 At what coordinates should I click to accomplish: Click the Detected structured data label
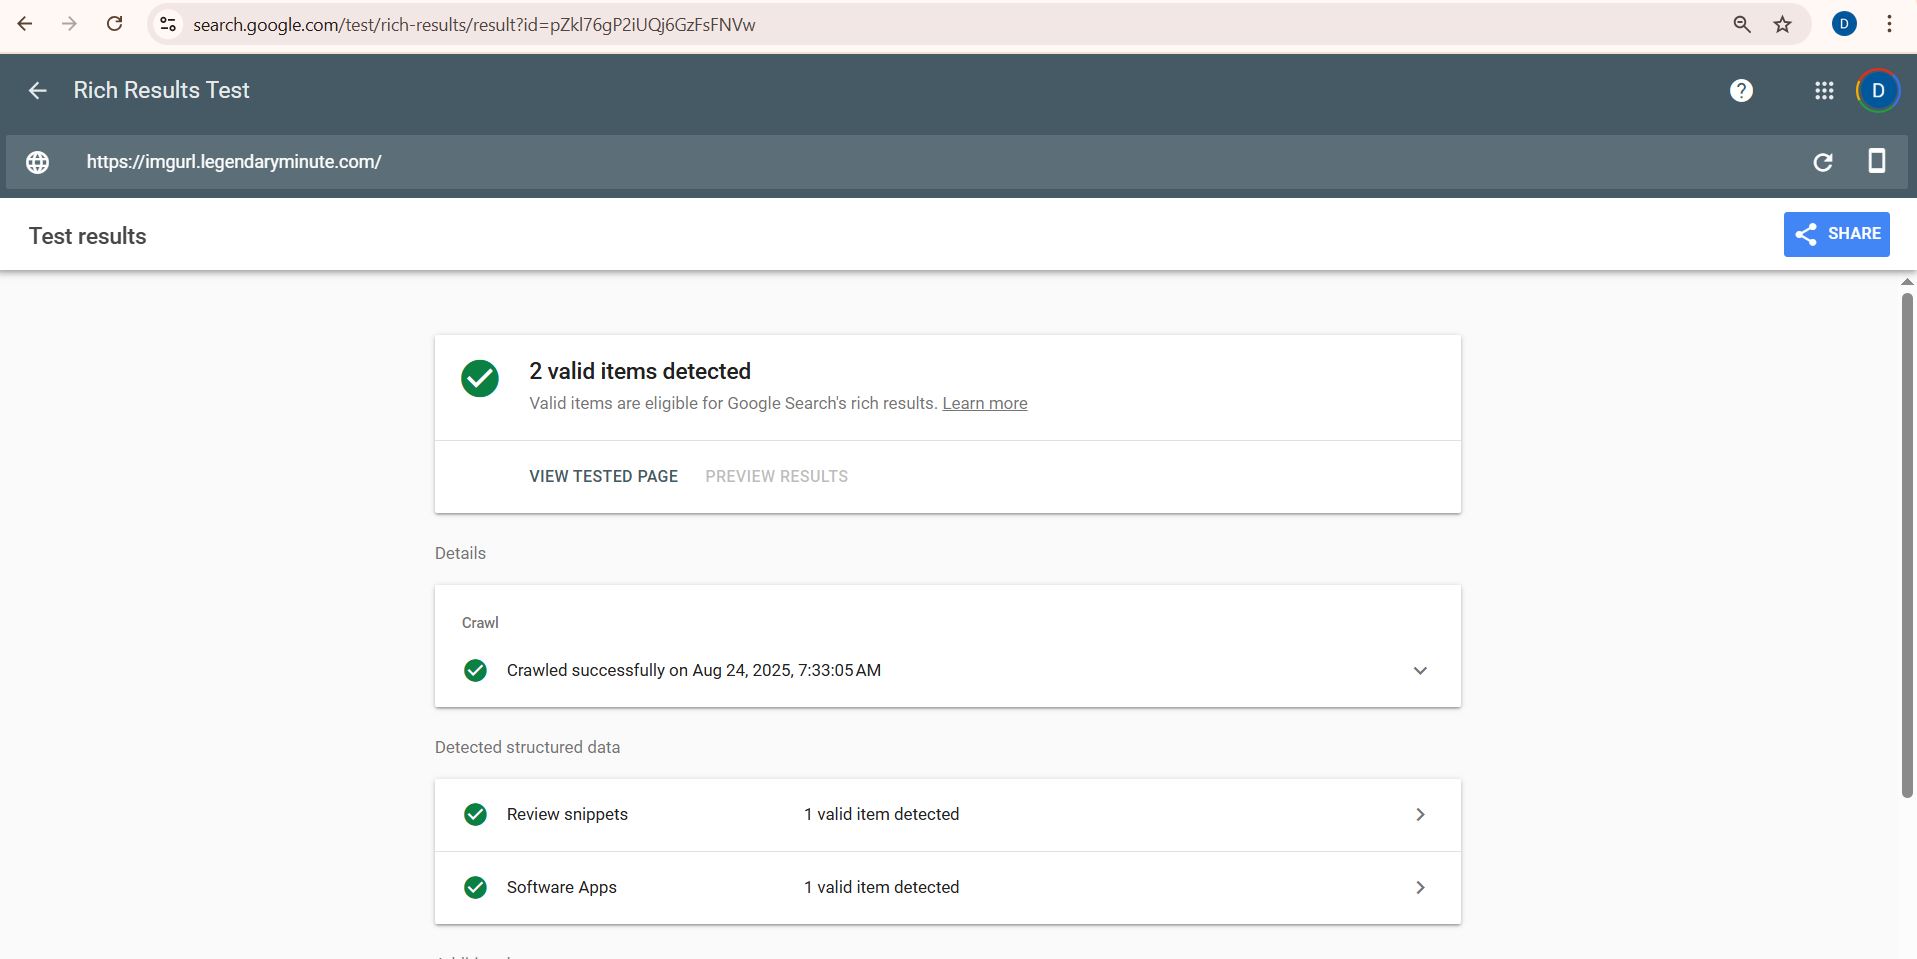pos(527,747)
